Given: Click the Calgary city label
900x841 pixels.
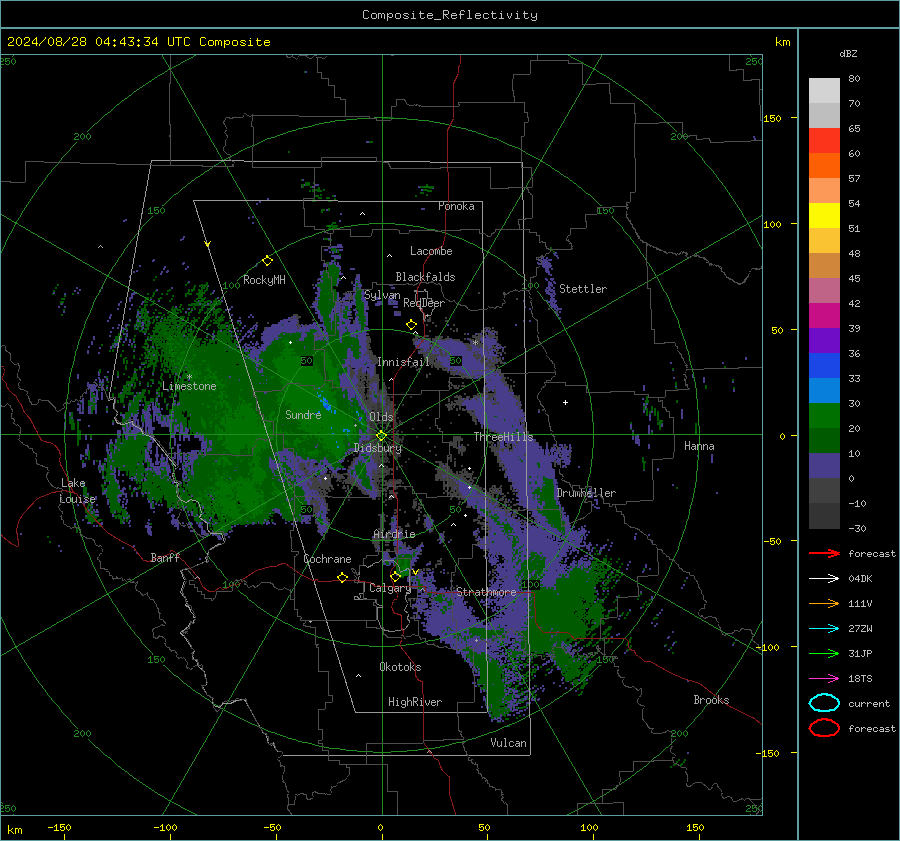Looking at the screenshot, I should point(390,588).
